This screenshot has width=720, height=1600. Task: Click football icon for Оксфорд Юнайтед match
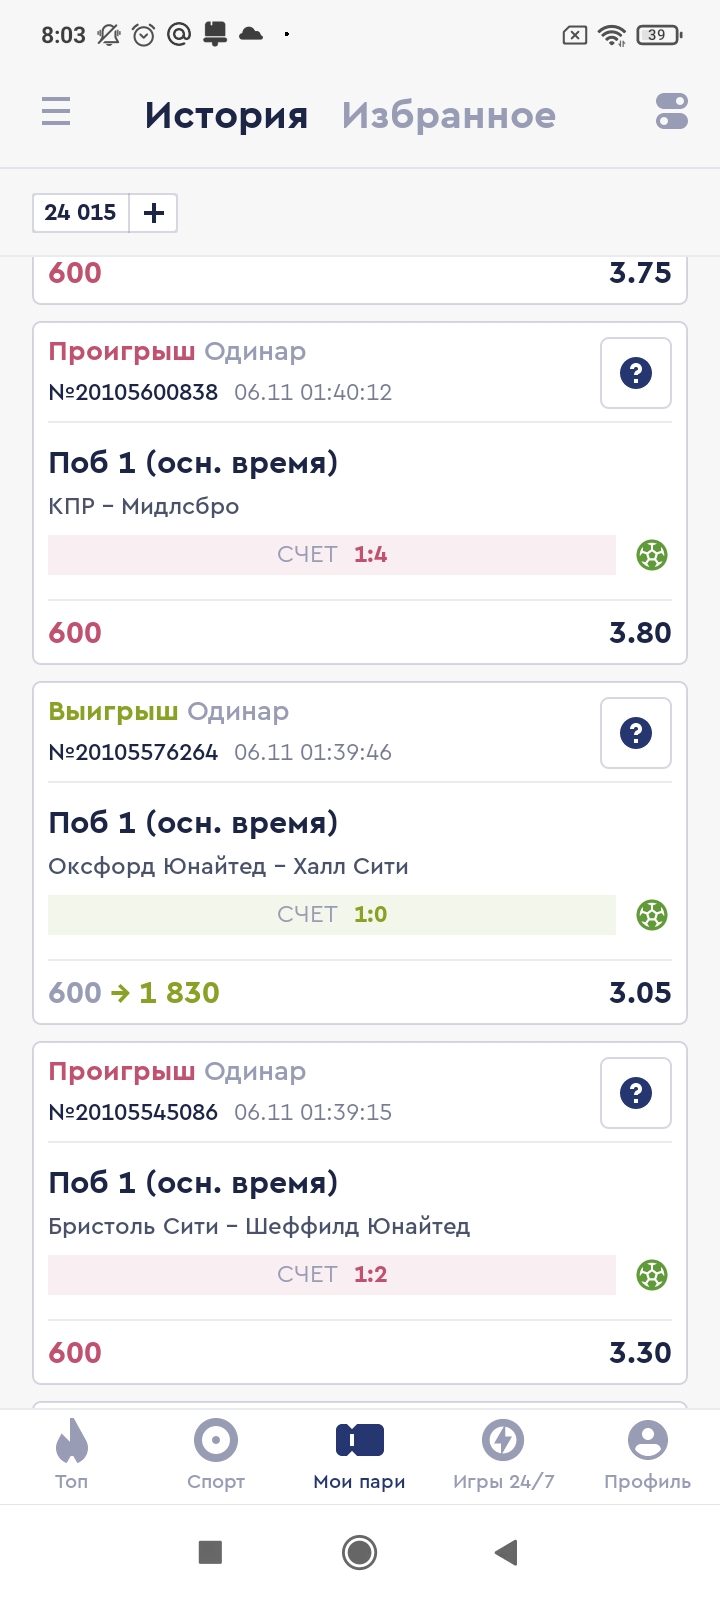(652, 915)
